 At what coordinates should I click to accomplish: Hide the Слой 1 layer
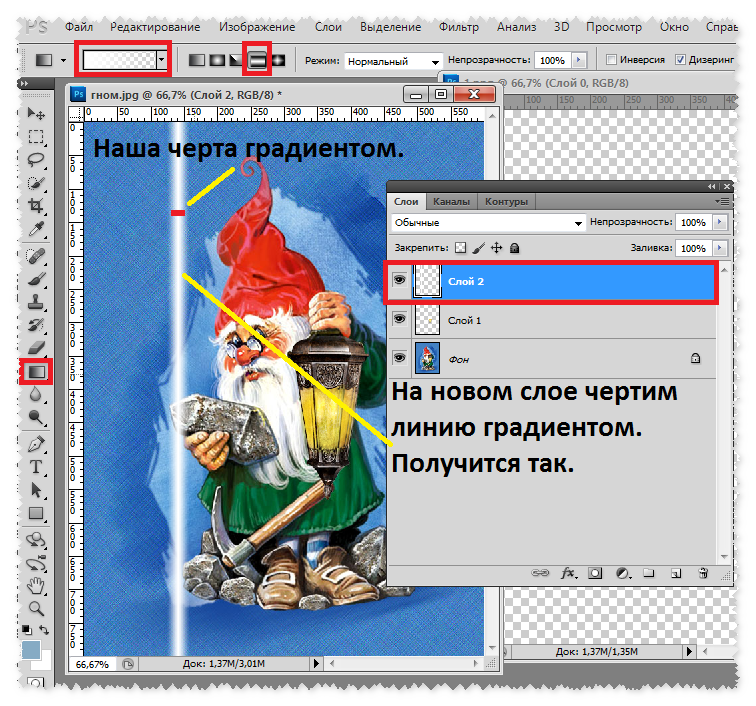click(399, 319)
